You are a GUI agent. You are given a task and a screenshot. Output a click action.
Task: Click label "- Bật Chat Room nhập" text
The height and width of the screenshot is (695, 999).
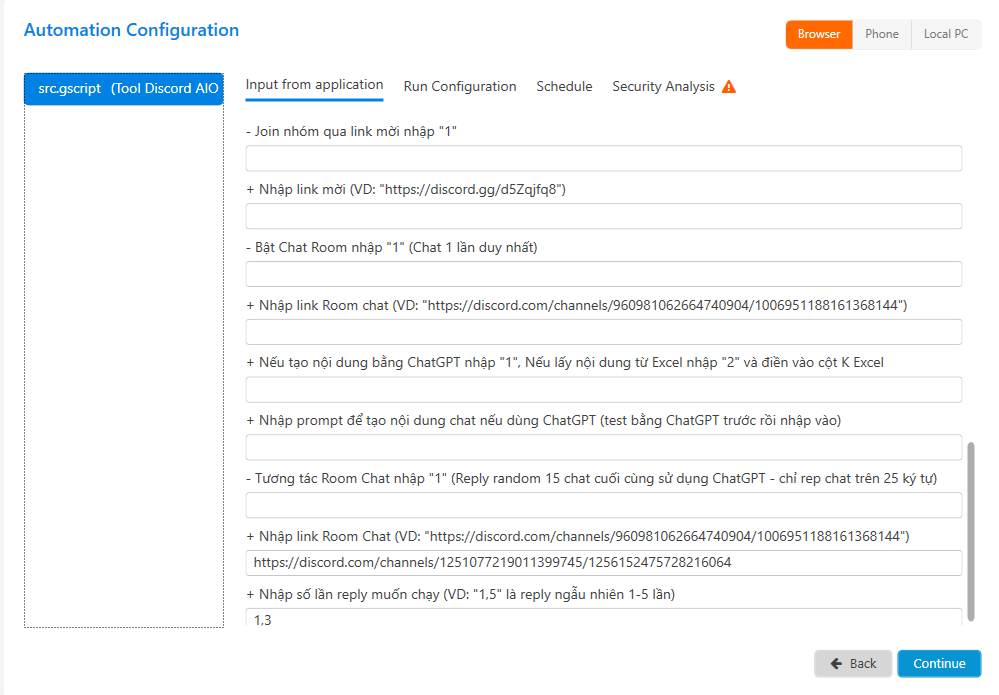click(x=391, y=247)
